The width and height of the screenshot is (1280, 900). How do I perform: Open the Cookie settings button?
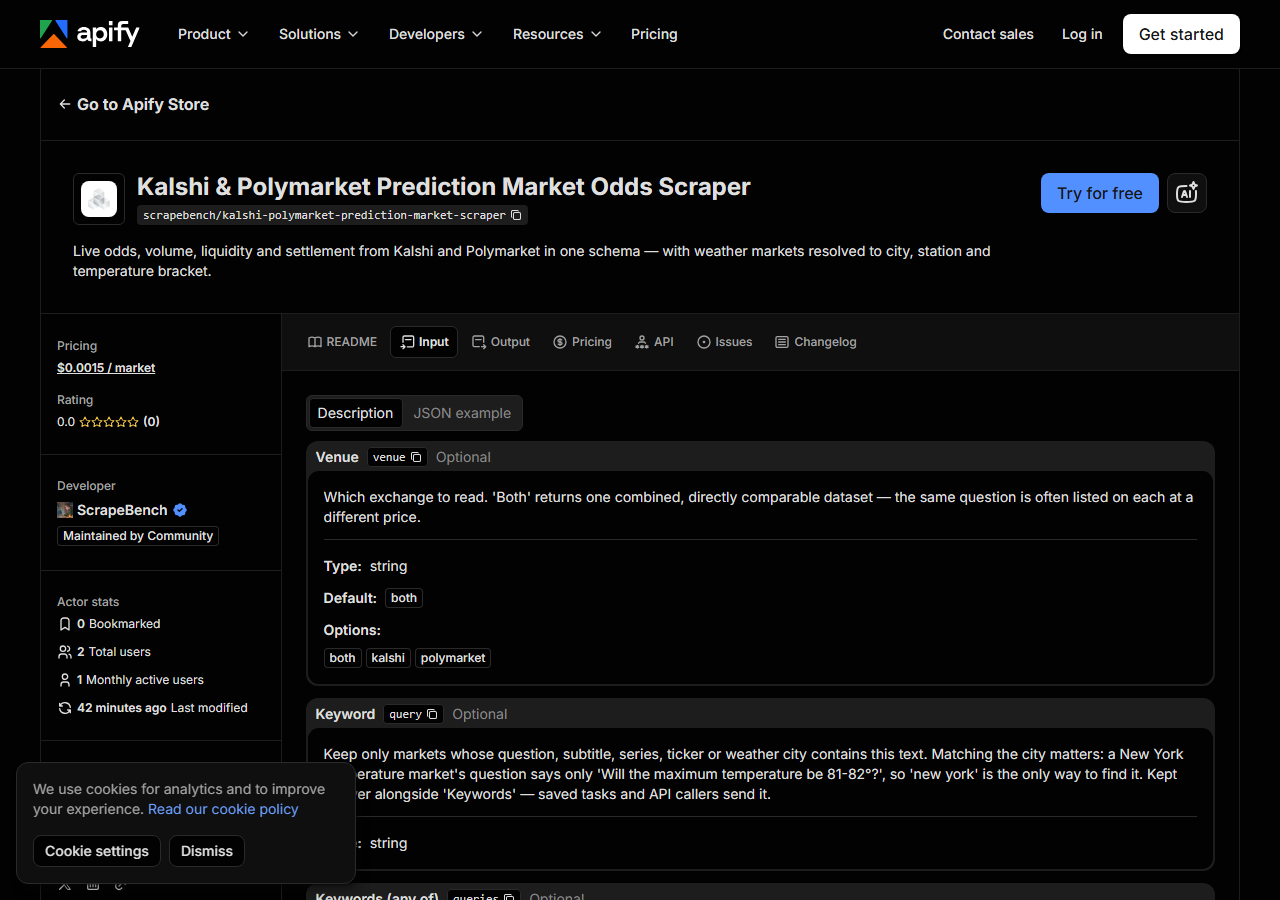(x=97, y=851)
